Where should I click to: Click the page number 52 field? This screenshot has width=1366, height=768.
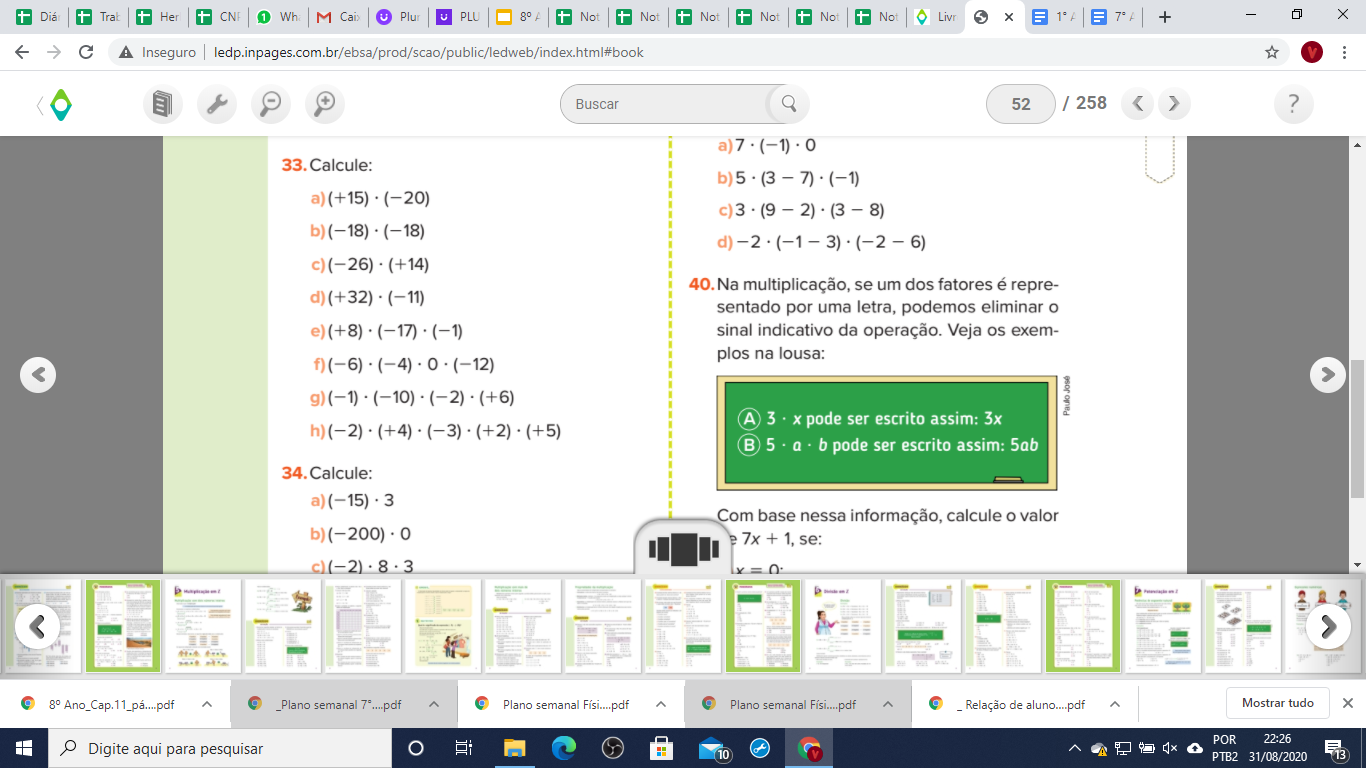coord(1021,103)
